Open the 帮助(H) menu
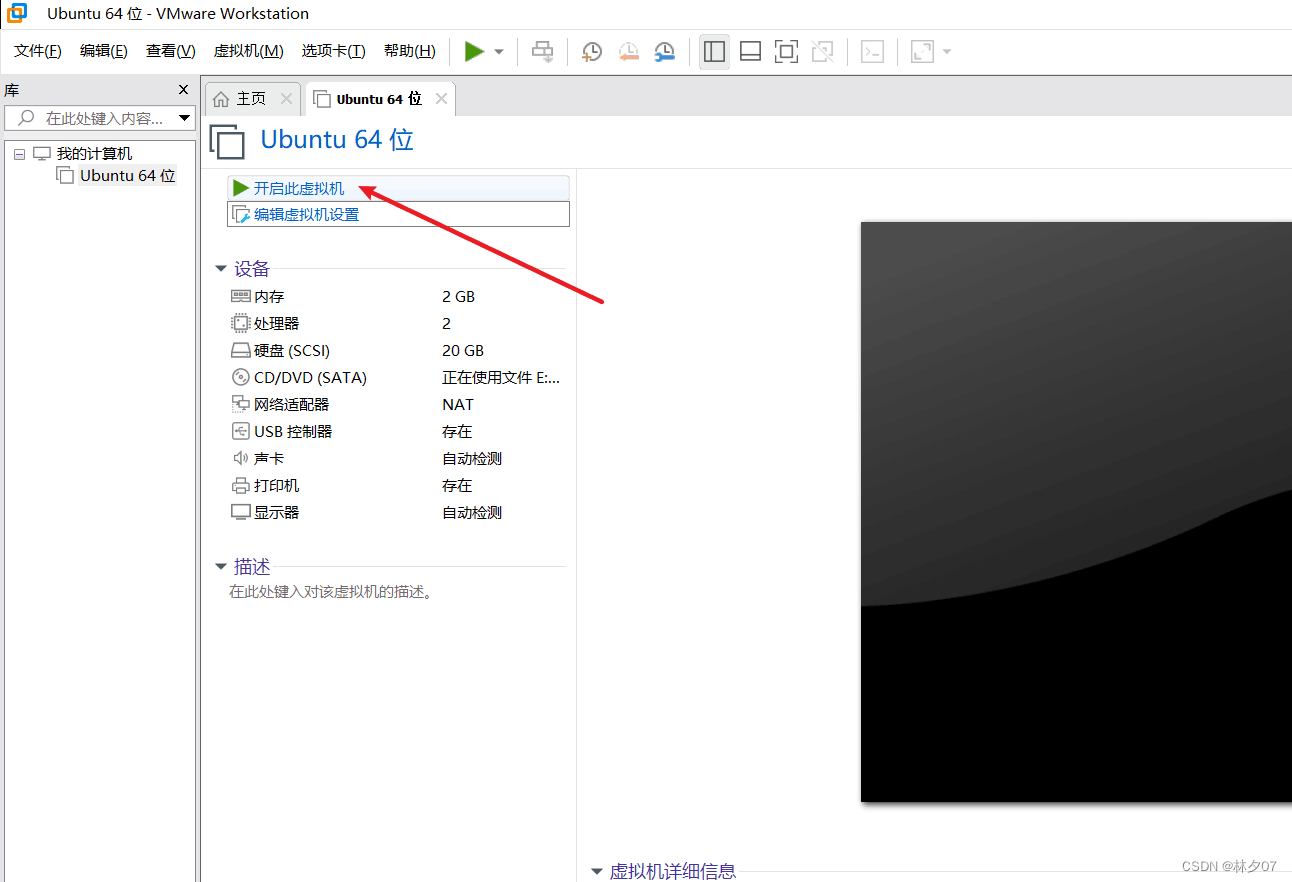Viewport: 1292px width, 882px height. [x=410, y=51]
